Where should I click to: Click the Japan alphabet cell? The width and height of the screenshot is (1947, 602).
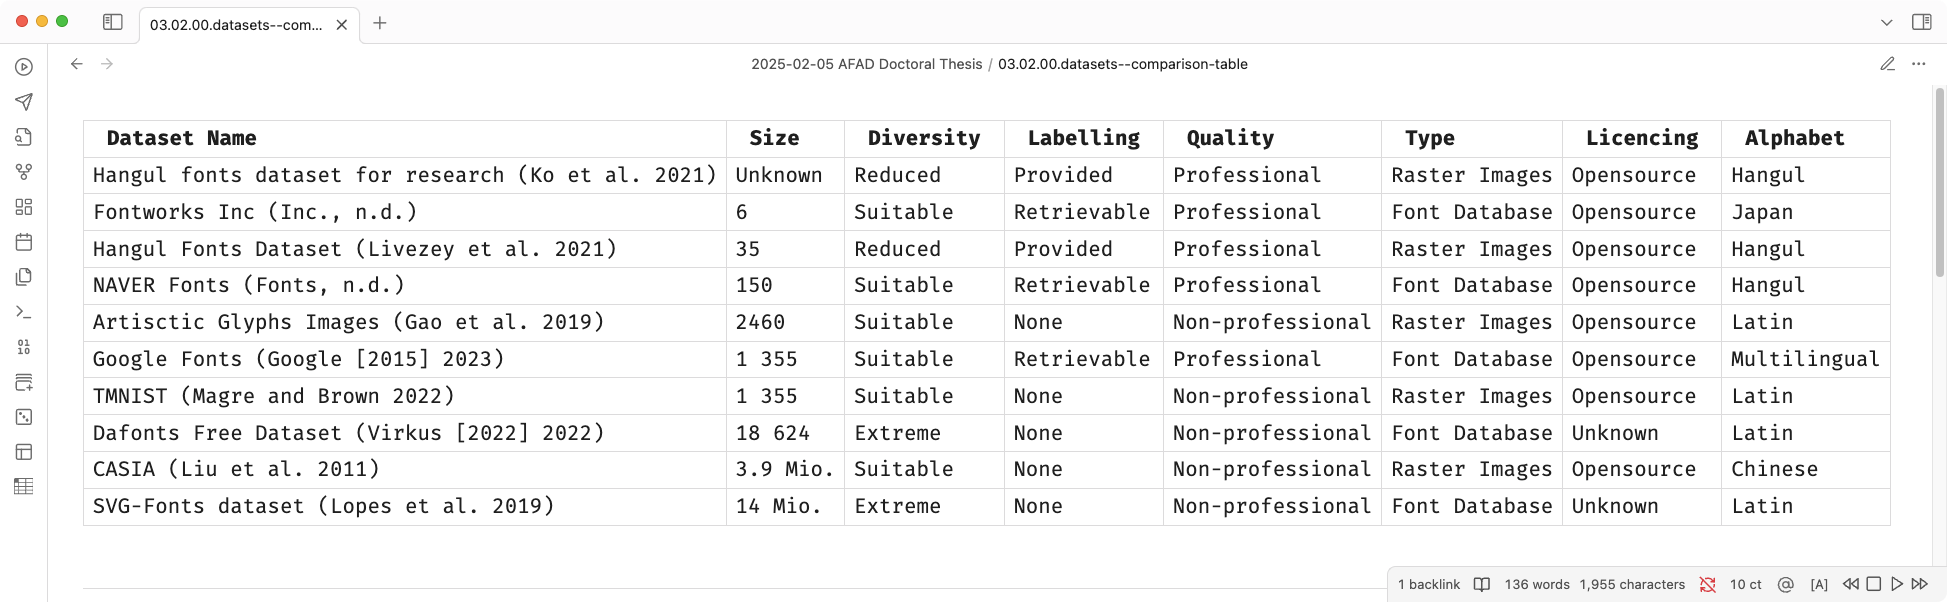(1806, 212)
